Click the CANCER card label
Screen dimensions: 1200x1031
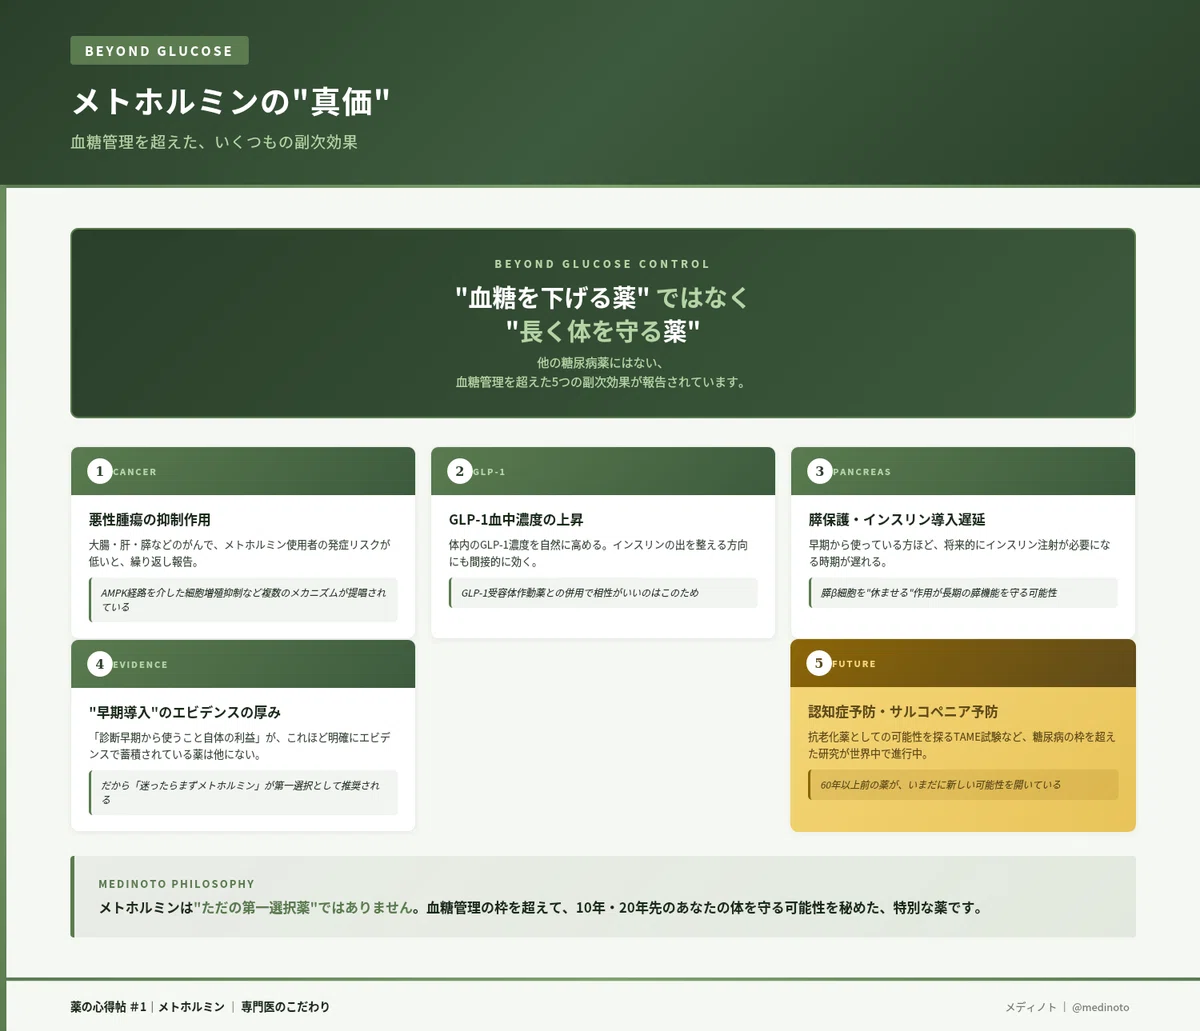[135, 472]
